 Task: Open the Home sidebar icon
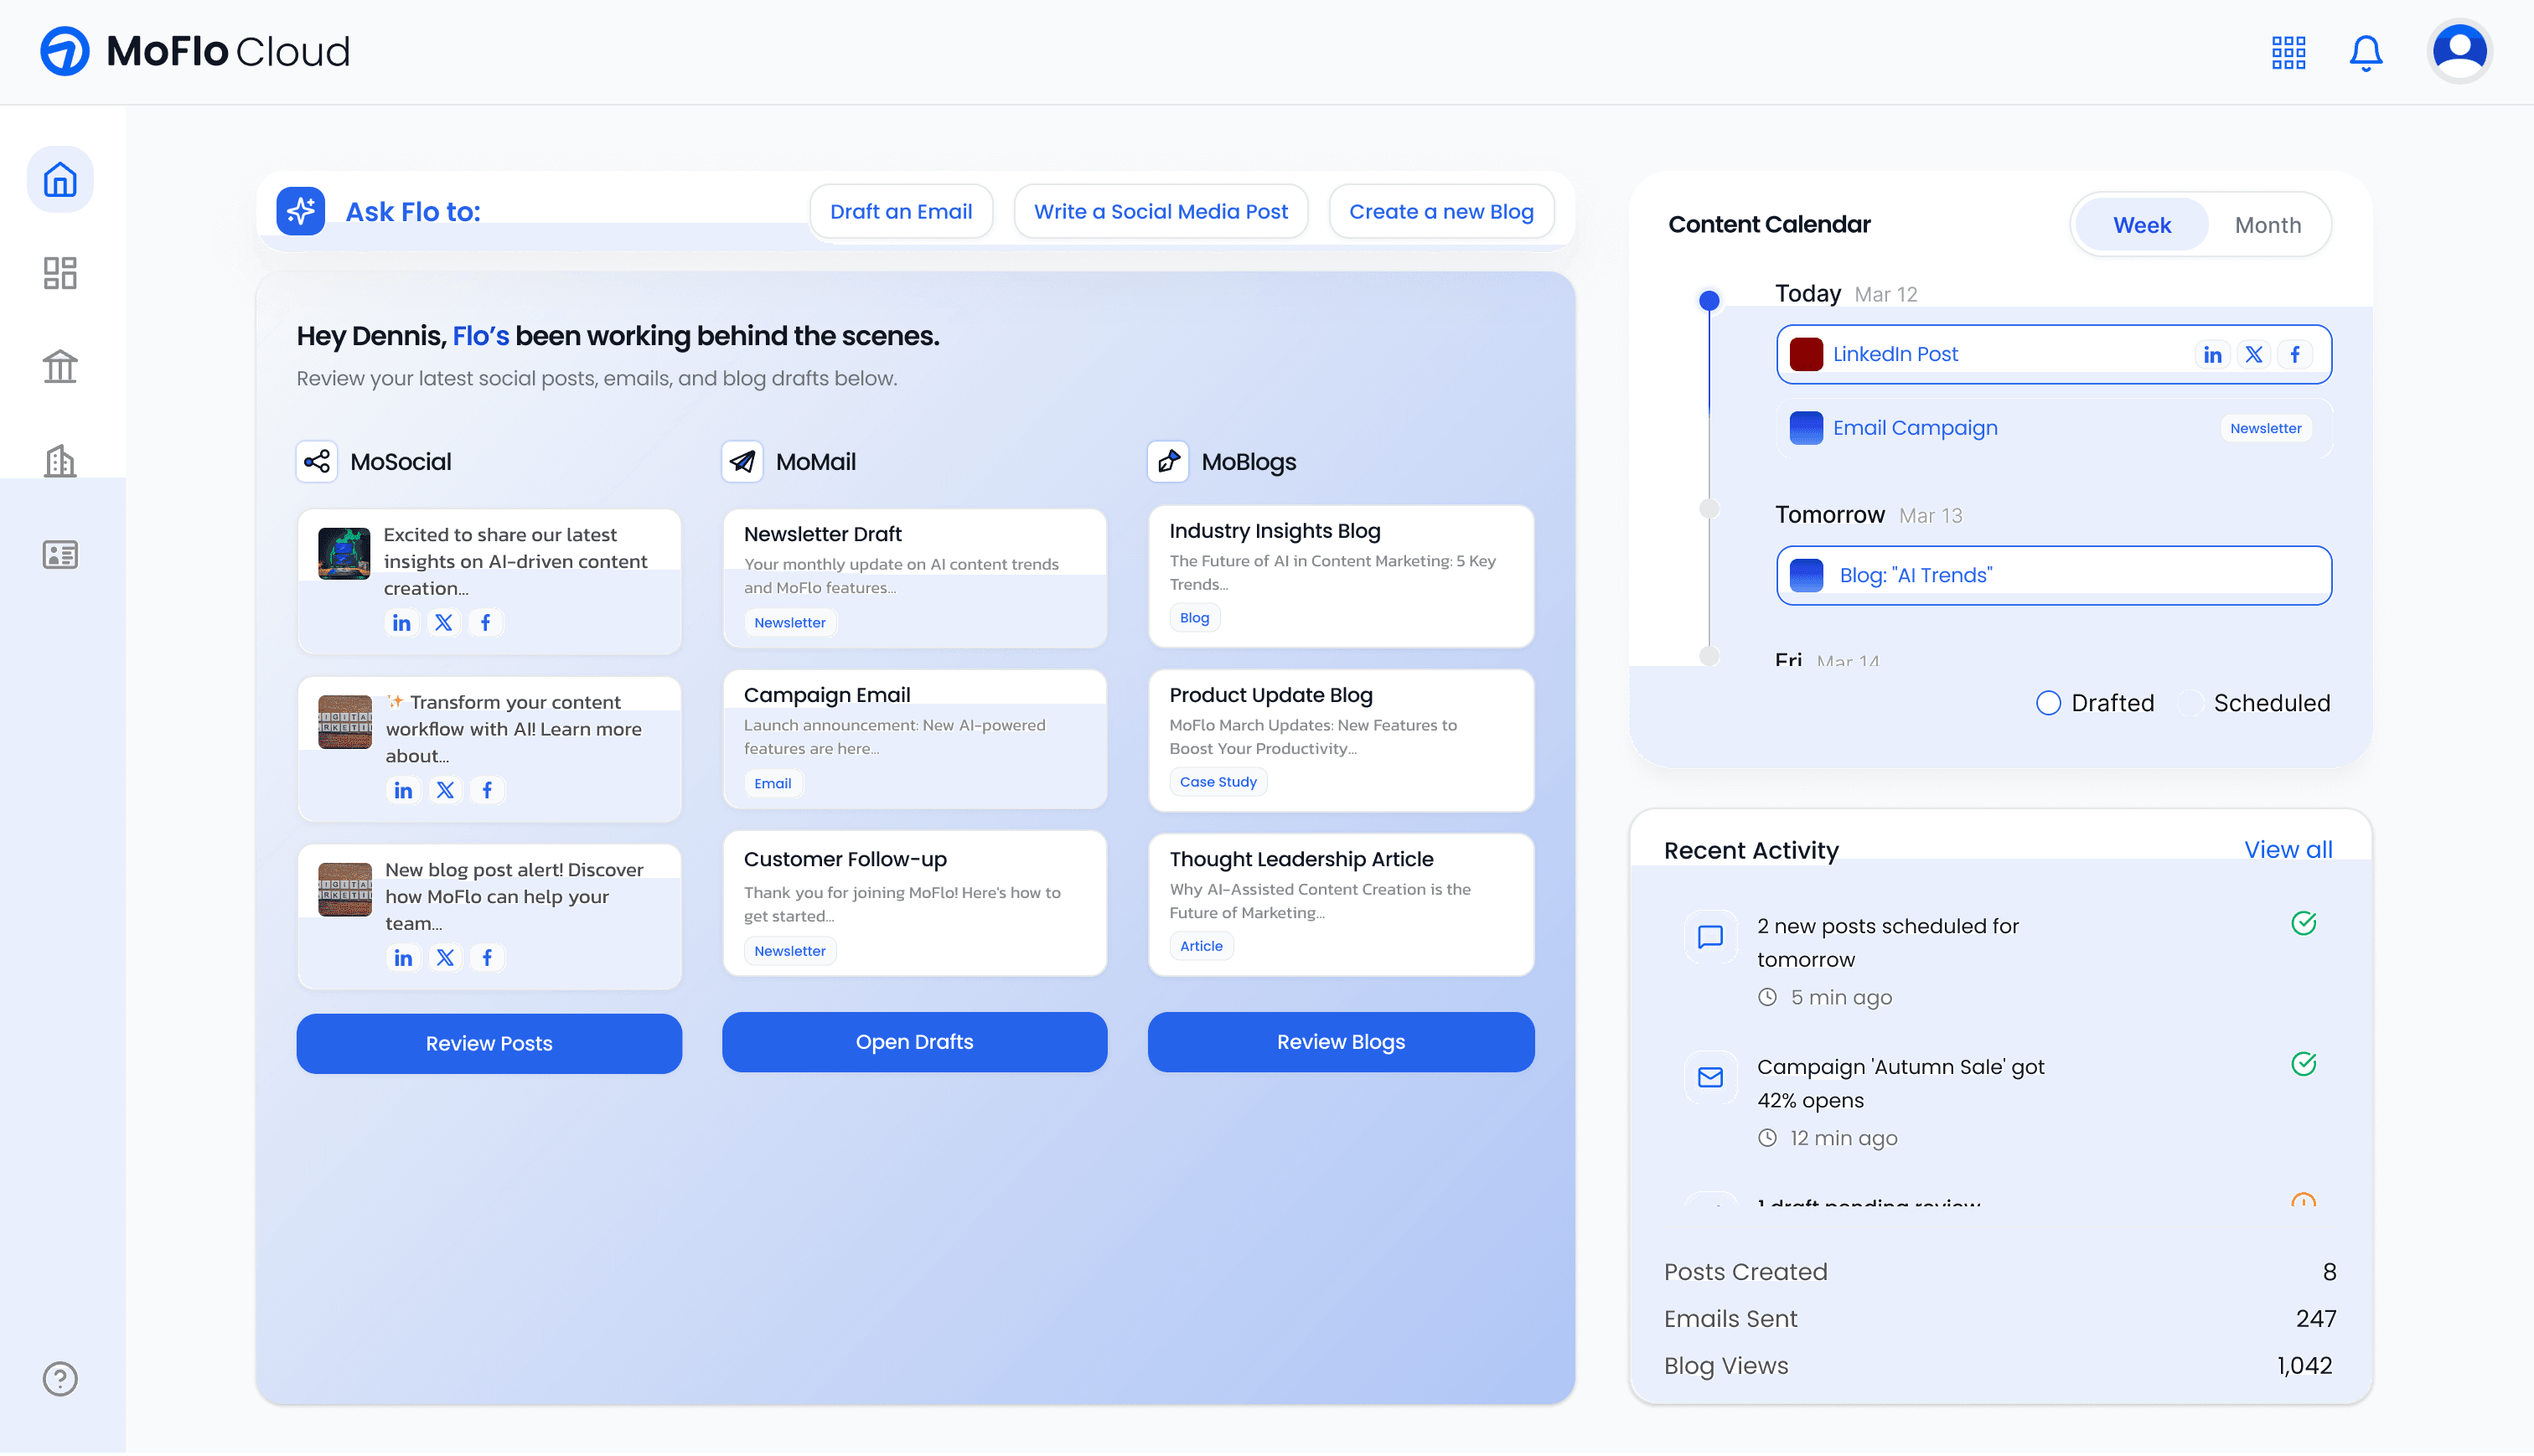click(60, 180)
